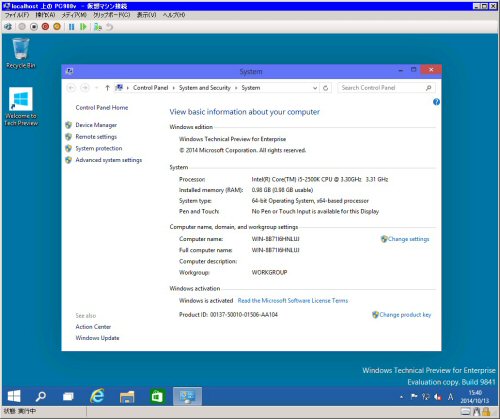Screen dimensions: 500x419
Task: Open System protection
Action: click(99, 148)
